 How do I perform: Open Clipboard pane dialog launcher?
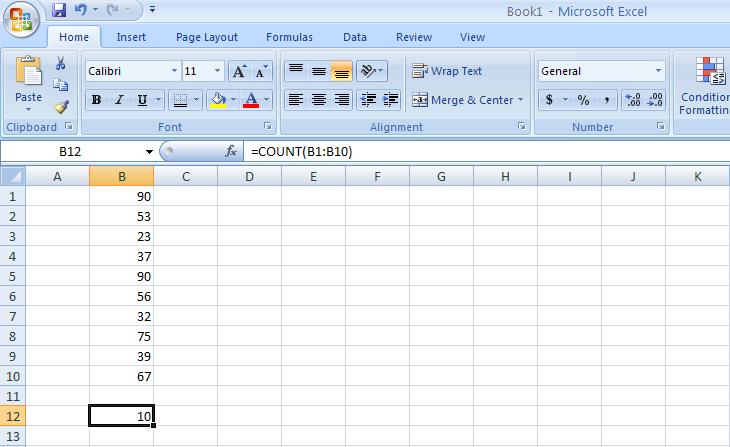coord(69,126)
